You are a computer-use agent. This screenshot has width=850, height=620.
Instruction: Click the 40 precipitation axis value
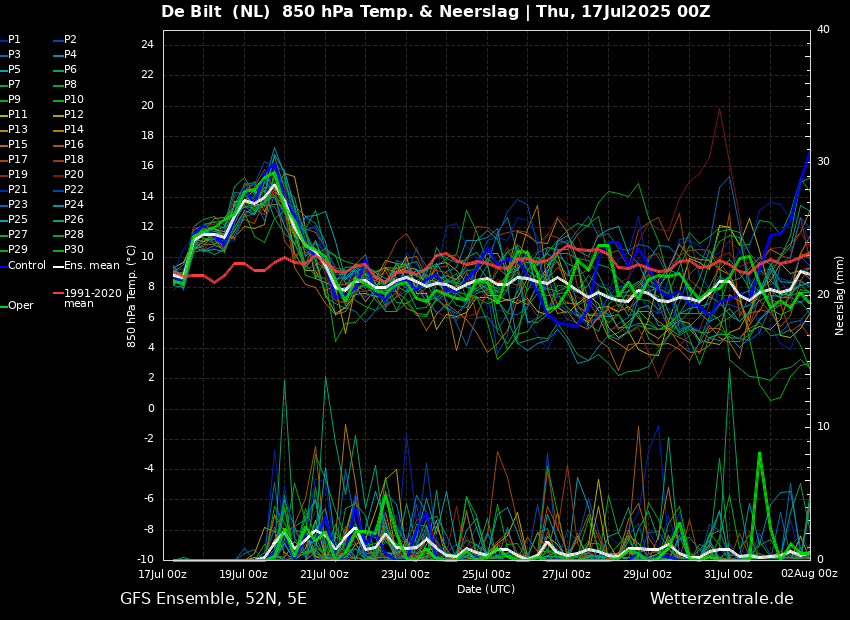click(823, 29)
